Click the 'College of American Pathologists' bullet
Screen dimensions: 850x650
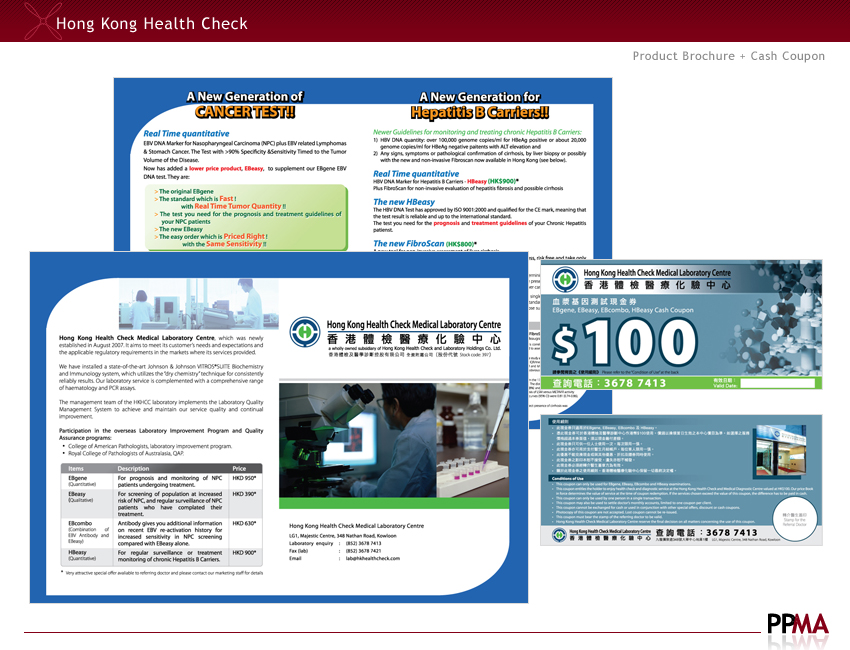150,446
